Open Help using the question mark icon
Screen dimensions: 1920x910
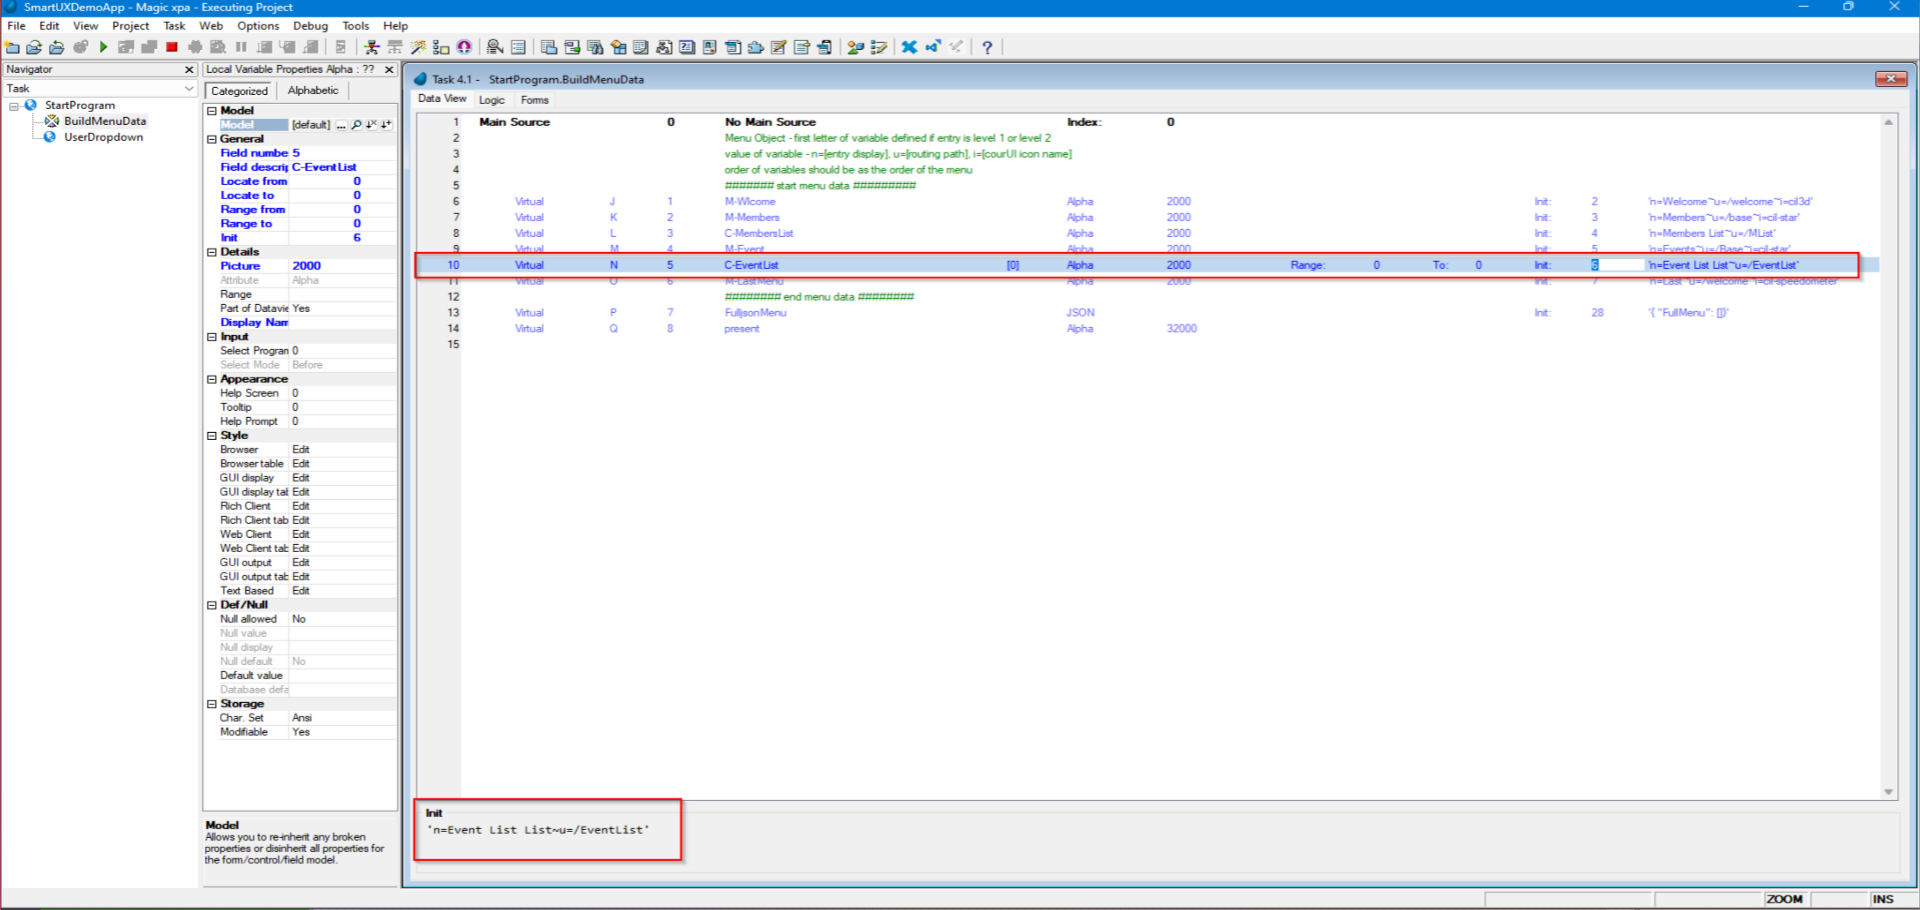tap(988, 47)
